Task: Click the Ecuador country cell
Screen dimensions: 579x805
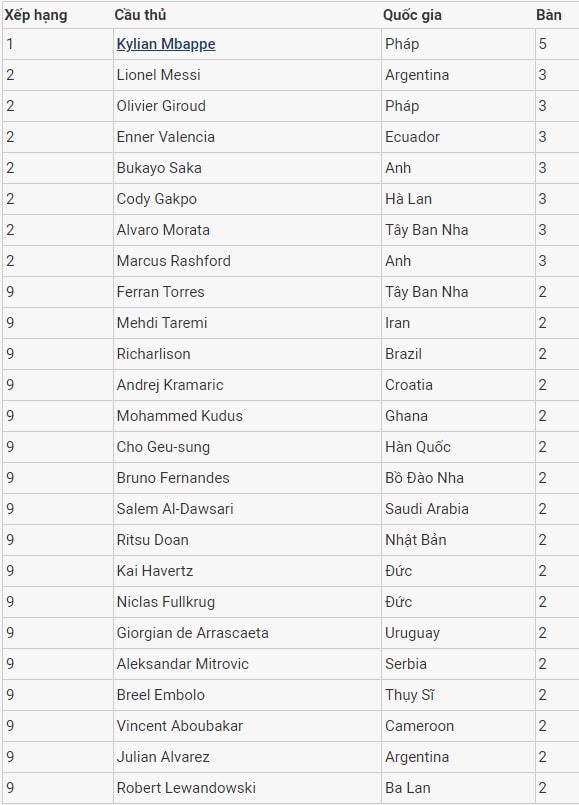Action: click(x=458, y=137)
